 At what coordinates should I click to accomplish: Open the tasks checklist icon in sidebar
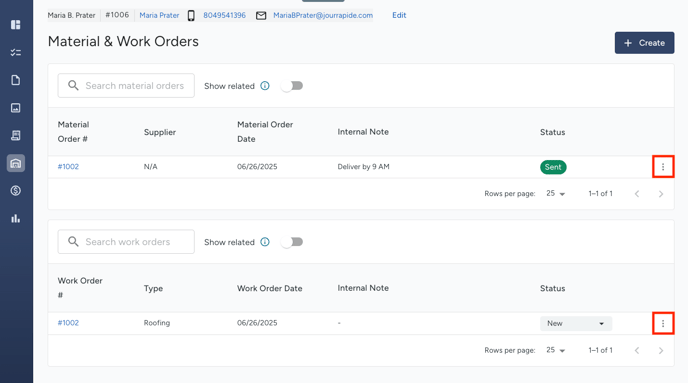pos(16,52)
